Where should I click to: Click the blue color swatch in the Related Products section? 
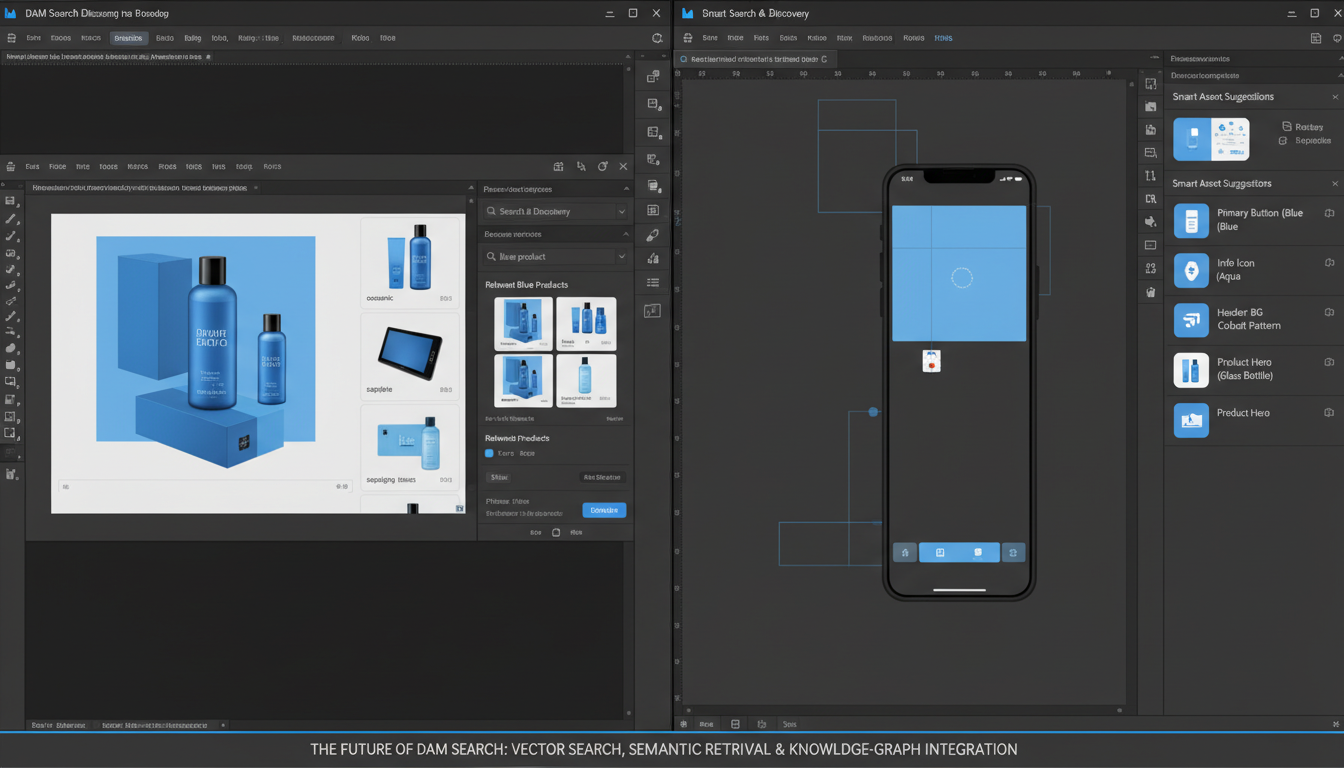coord(491,452)
